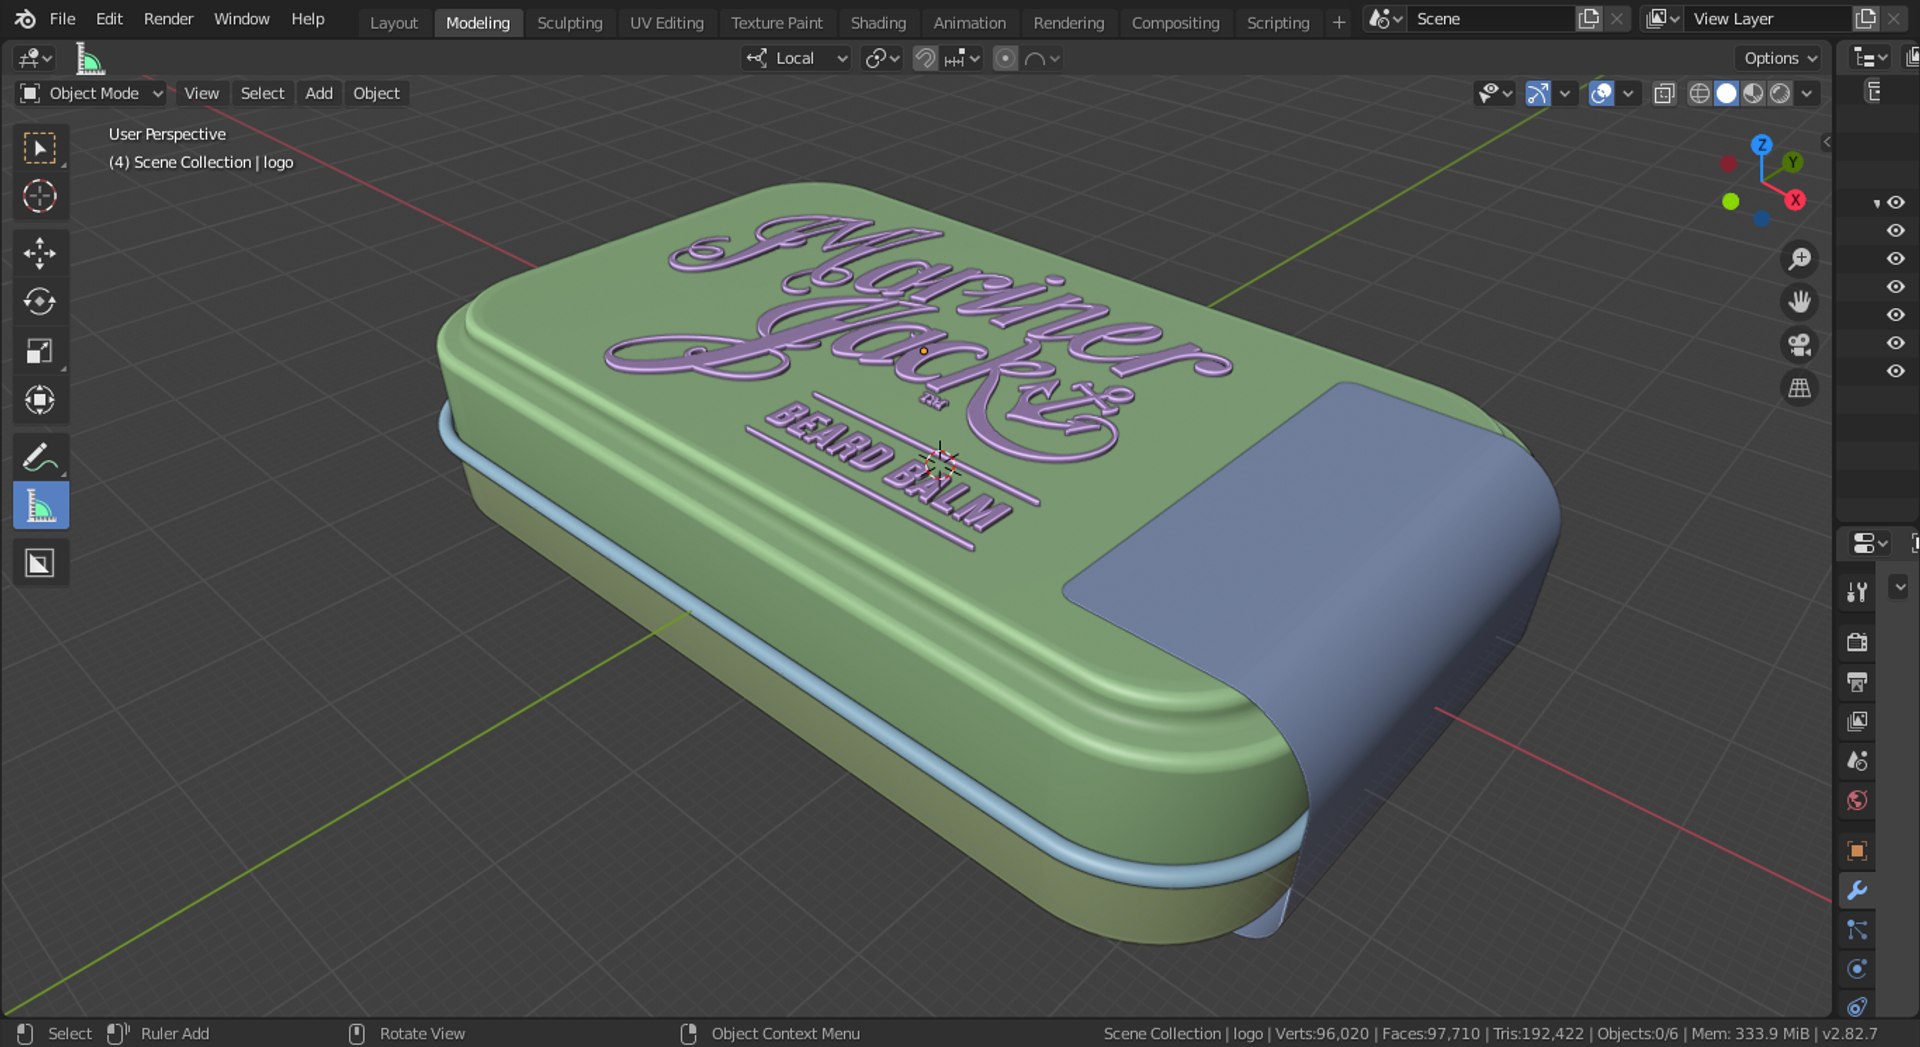Image resolution: width=1920 pixels, height=1047 pixels.
Task: Select the Rotate tool
Action: [x=40, y=302]
